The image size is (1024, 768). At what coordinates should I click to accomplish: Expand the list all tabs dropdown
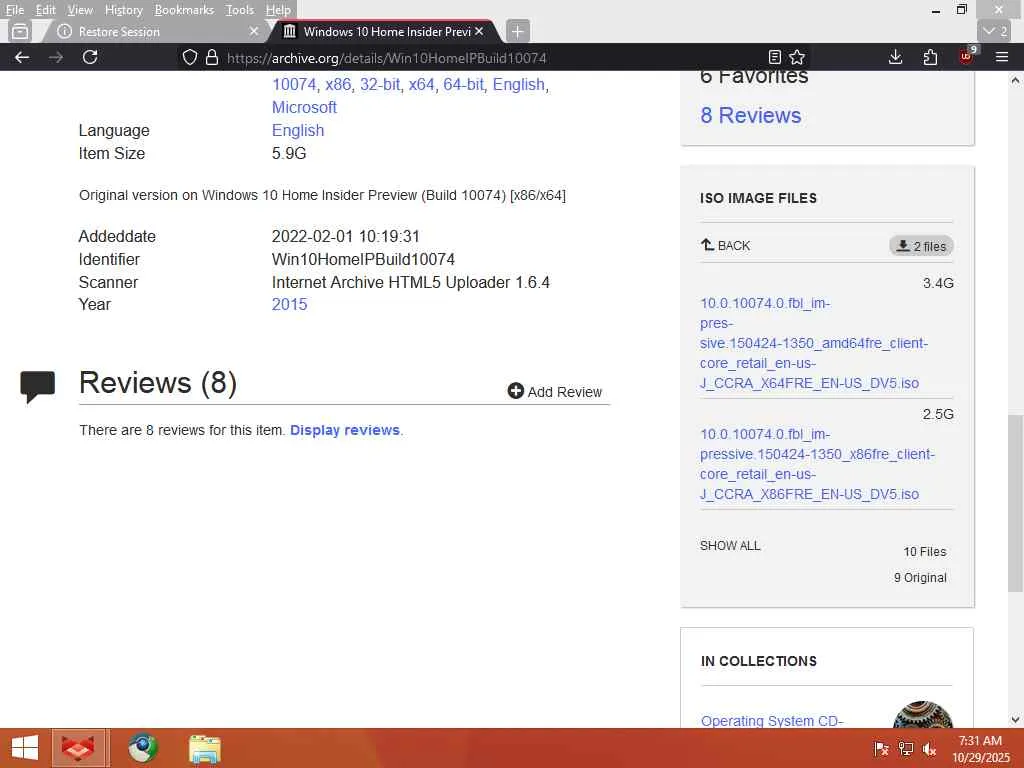pyautogui.click(x=995, y=31)
